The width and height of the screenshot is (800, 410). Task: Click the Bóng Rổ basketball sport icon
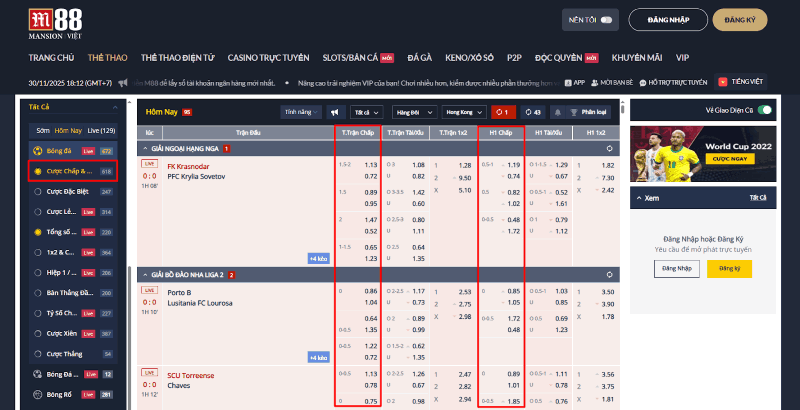pos(39,395)
